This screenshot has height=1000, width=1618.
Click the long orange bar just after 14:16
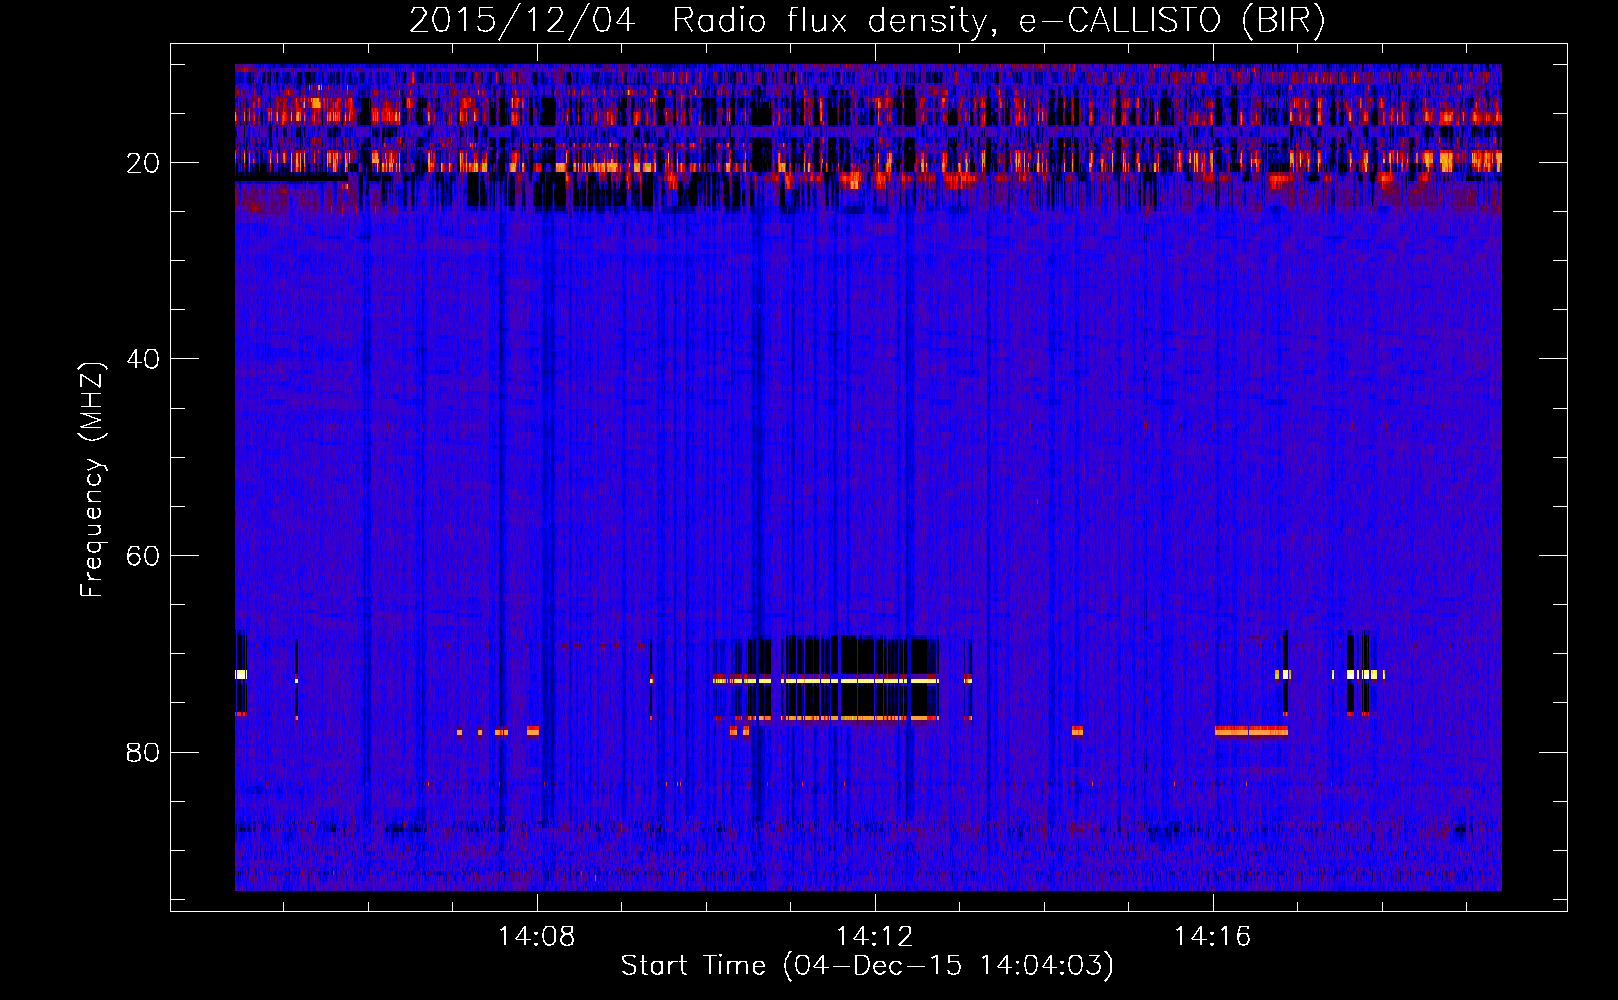pyautogui.click(x=1251, y=731)
